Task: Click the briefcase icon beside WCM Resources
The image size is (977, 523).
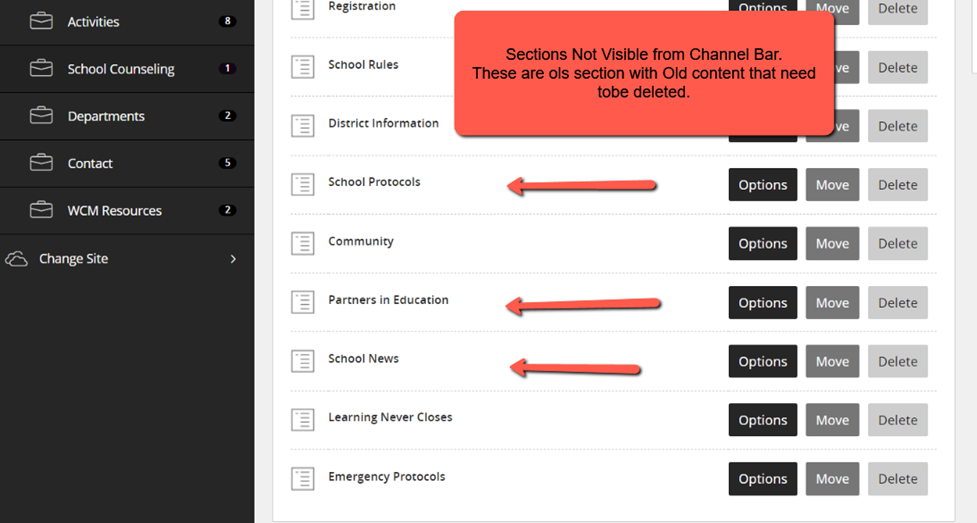Action: coord(41,210)
